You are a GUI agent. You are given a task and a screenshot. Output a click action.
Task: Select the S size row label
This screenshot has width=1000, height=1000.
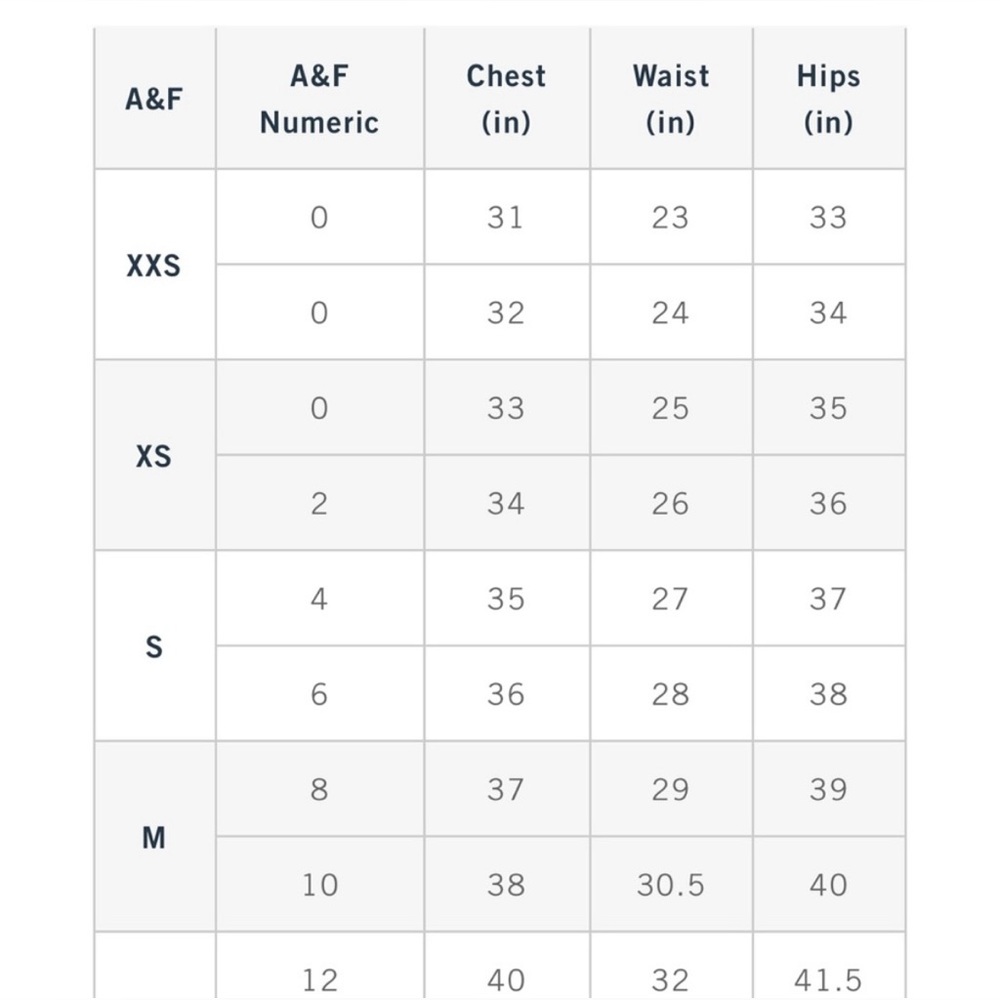click(154, 647)
